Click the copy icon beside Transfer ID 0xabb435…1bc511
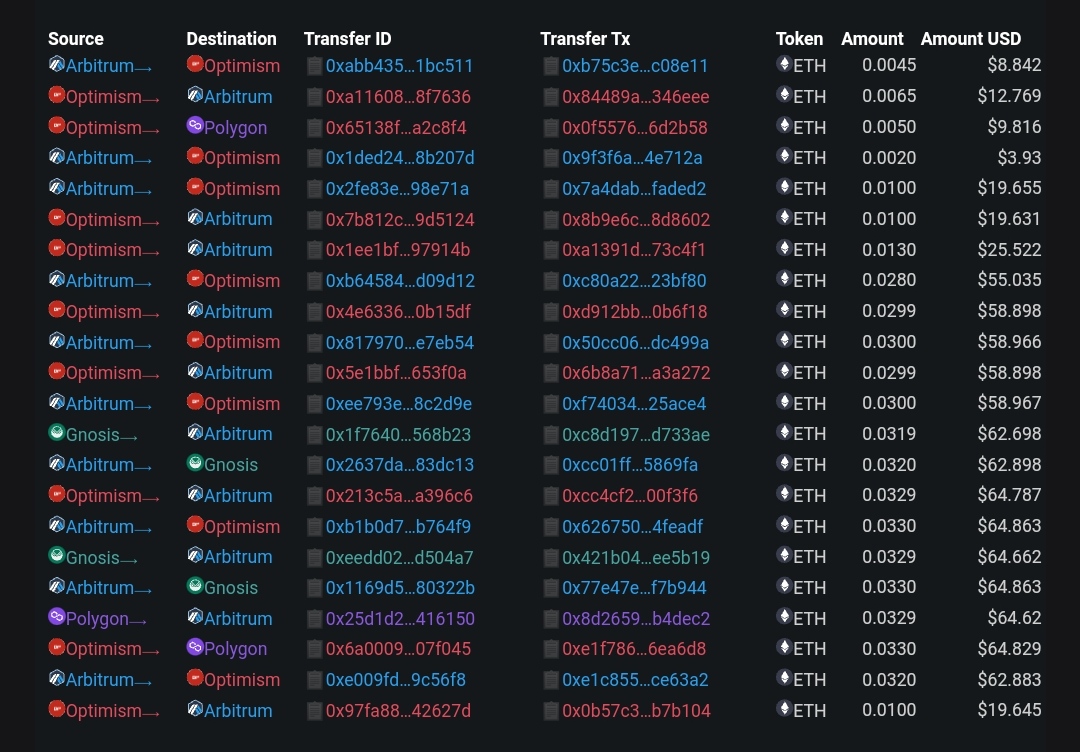The height and width of the screenshot is (752, 1080). pos(314,66)
